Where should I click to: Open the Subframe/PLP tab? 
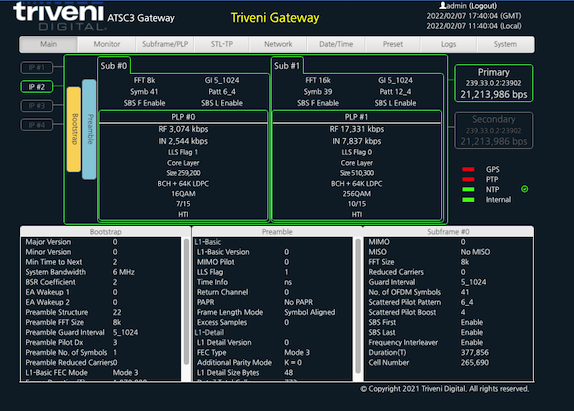point(165,44)
